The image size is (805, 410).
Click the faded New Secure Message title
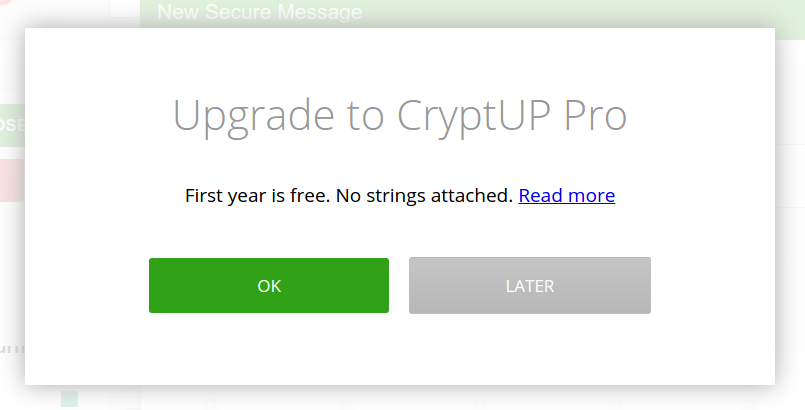[x=259, y=11]
